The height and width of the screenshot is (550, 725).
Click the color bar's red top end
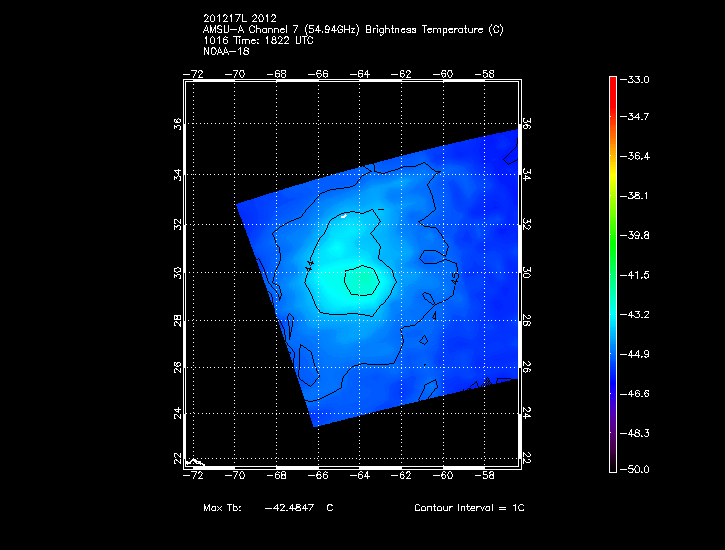pyautogui.click(x=613, y=81)
